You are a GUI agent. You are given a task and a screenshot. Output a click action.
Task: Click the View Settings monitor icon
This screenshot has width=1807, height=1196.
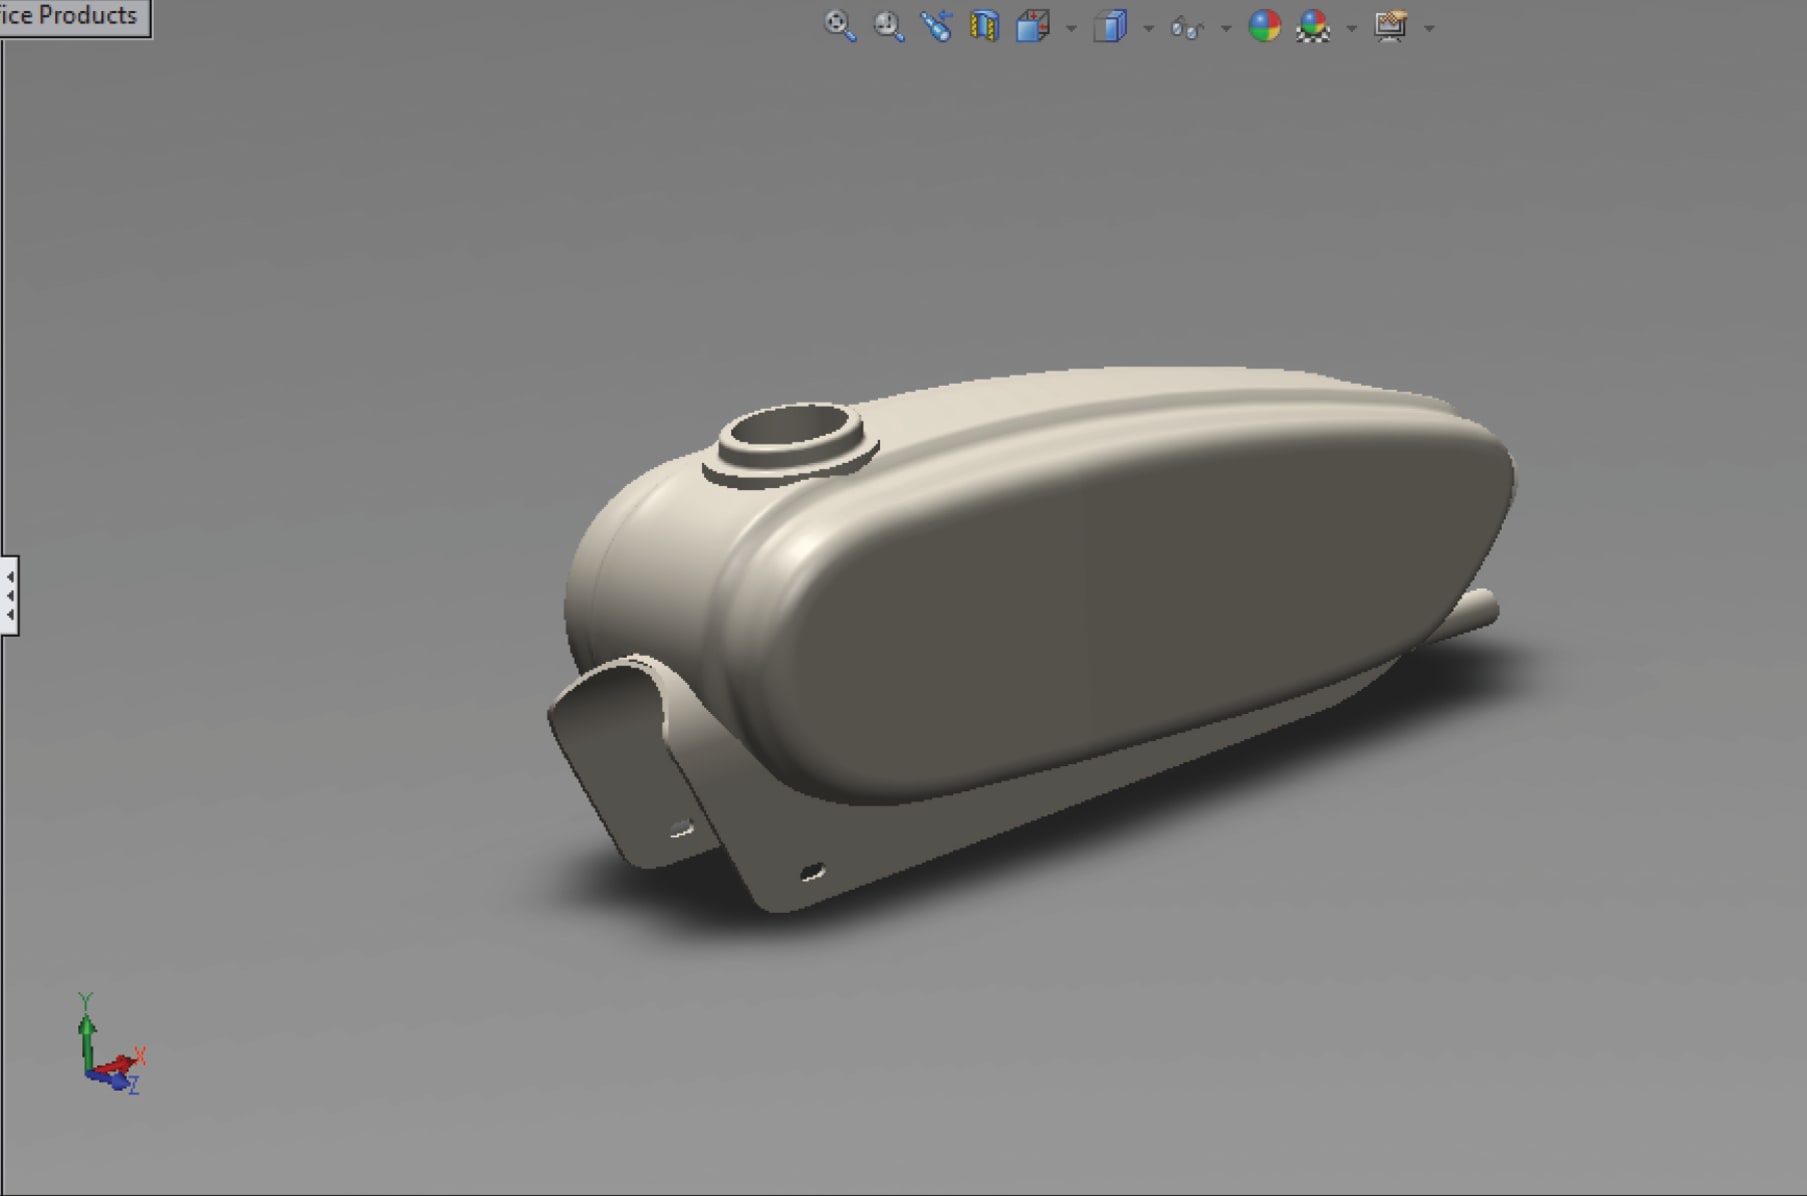tap(1391, 27)
